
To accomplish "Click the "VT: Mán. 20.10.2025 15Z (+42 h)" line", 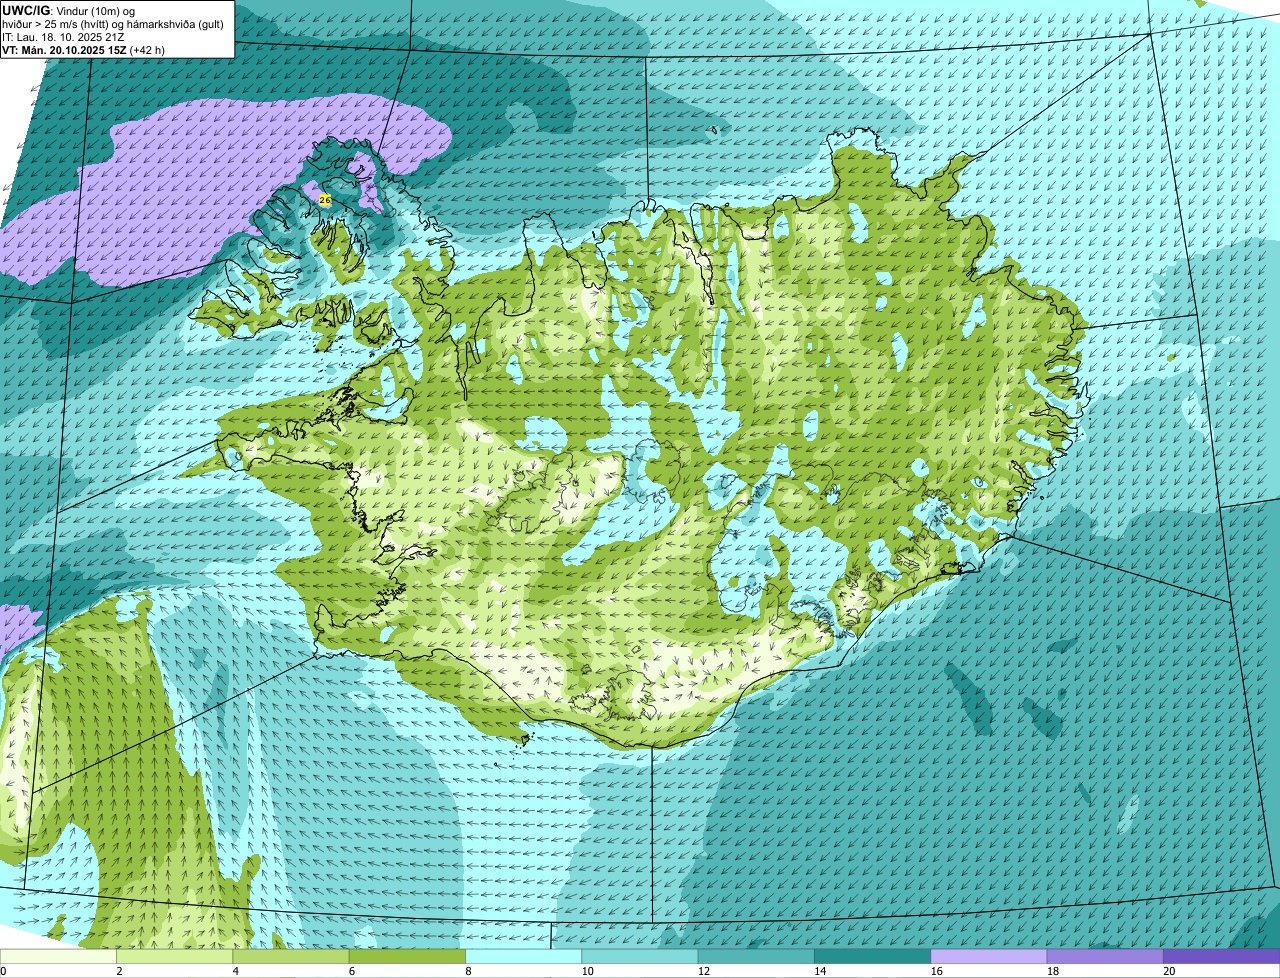I will pyautogui.click(x=83, y=49).
